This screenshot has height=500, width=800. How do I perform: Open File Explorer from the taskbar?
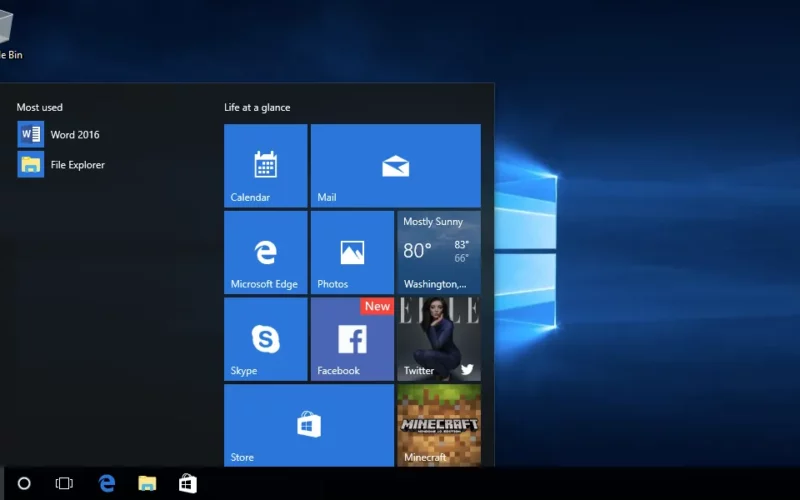tap(147, 483)
